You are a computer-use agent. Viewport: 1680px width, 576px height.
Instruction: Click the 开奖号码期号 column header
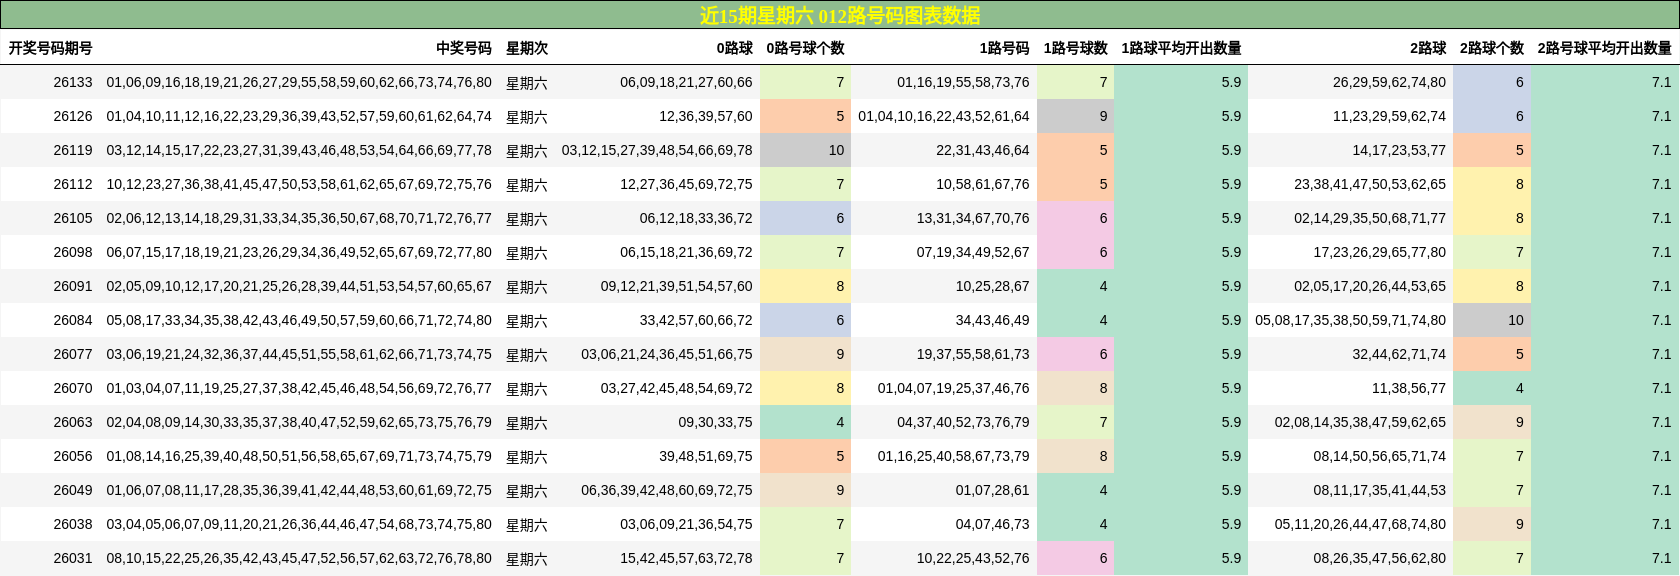[x=51, y=48]
